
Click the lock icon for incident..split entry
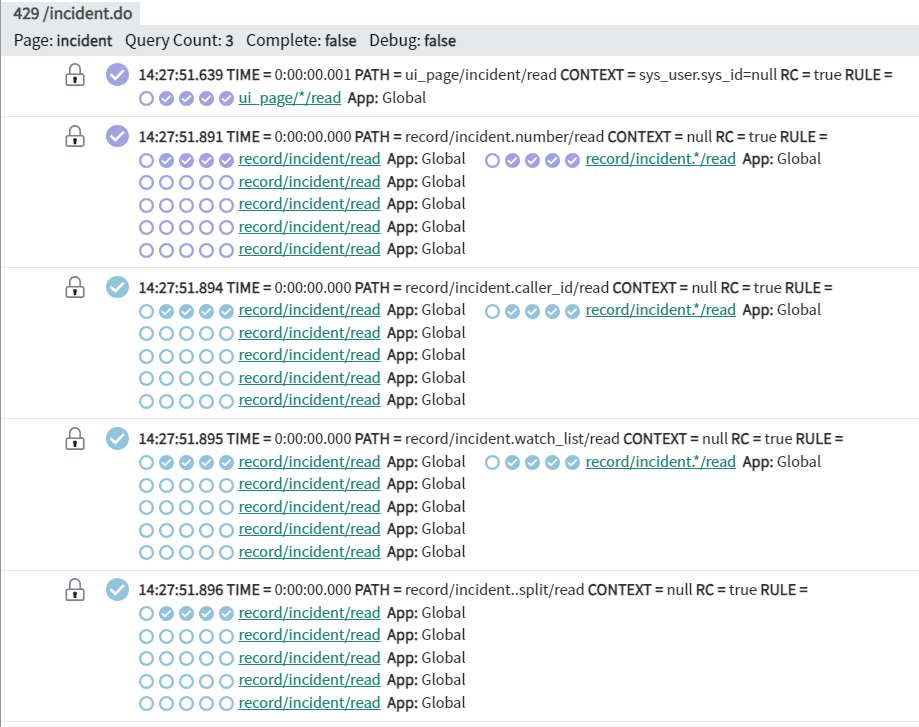point(75,590)
